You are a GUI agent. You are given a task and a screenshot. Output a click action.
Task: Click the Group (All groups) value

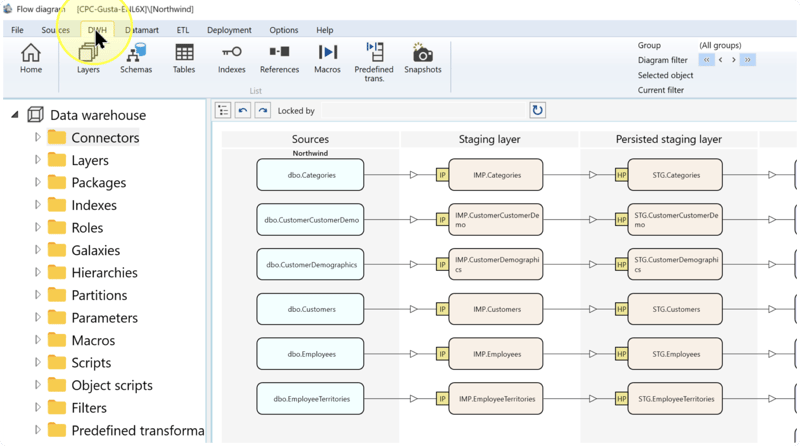720,45
